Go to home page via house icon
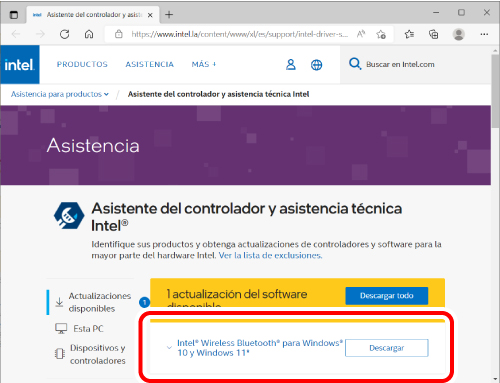 [x=89, y=34]
